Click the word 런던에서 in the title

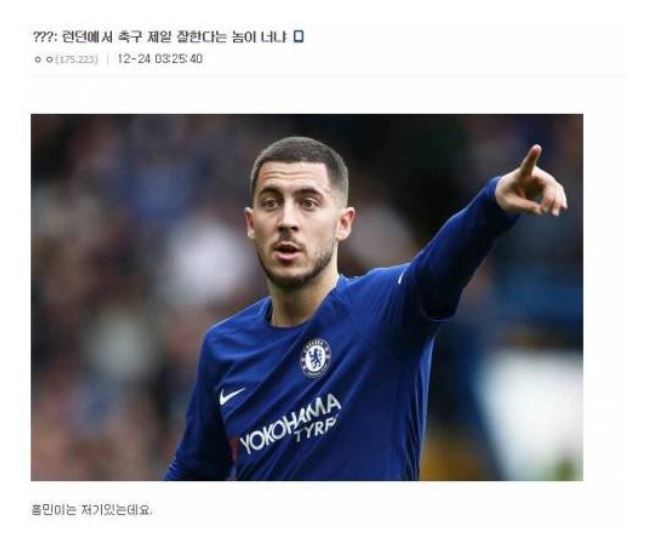[x=87, y=37]
